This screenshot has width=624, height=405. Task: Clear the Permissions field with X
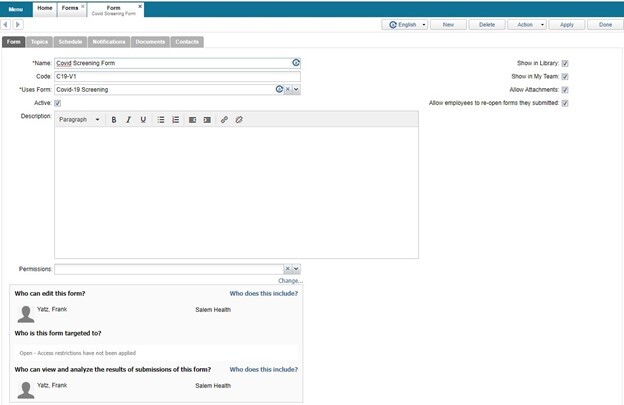(288, 269)
